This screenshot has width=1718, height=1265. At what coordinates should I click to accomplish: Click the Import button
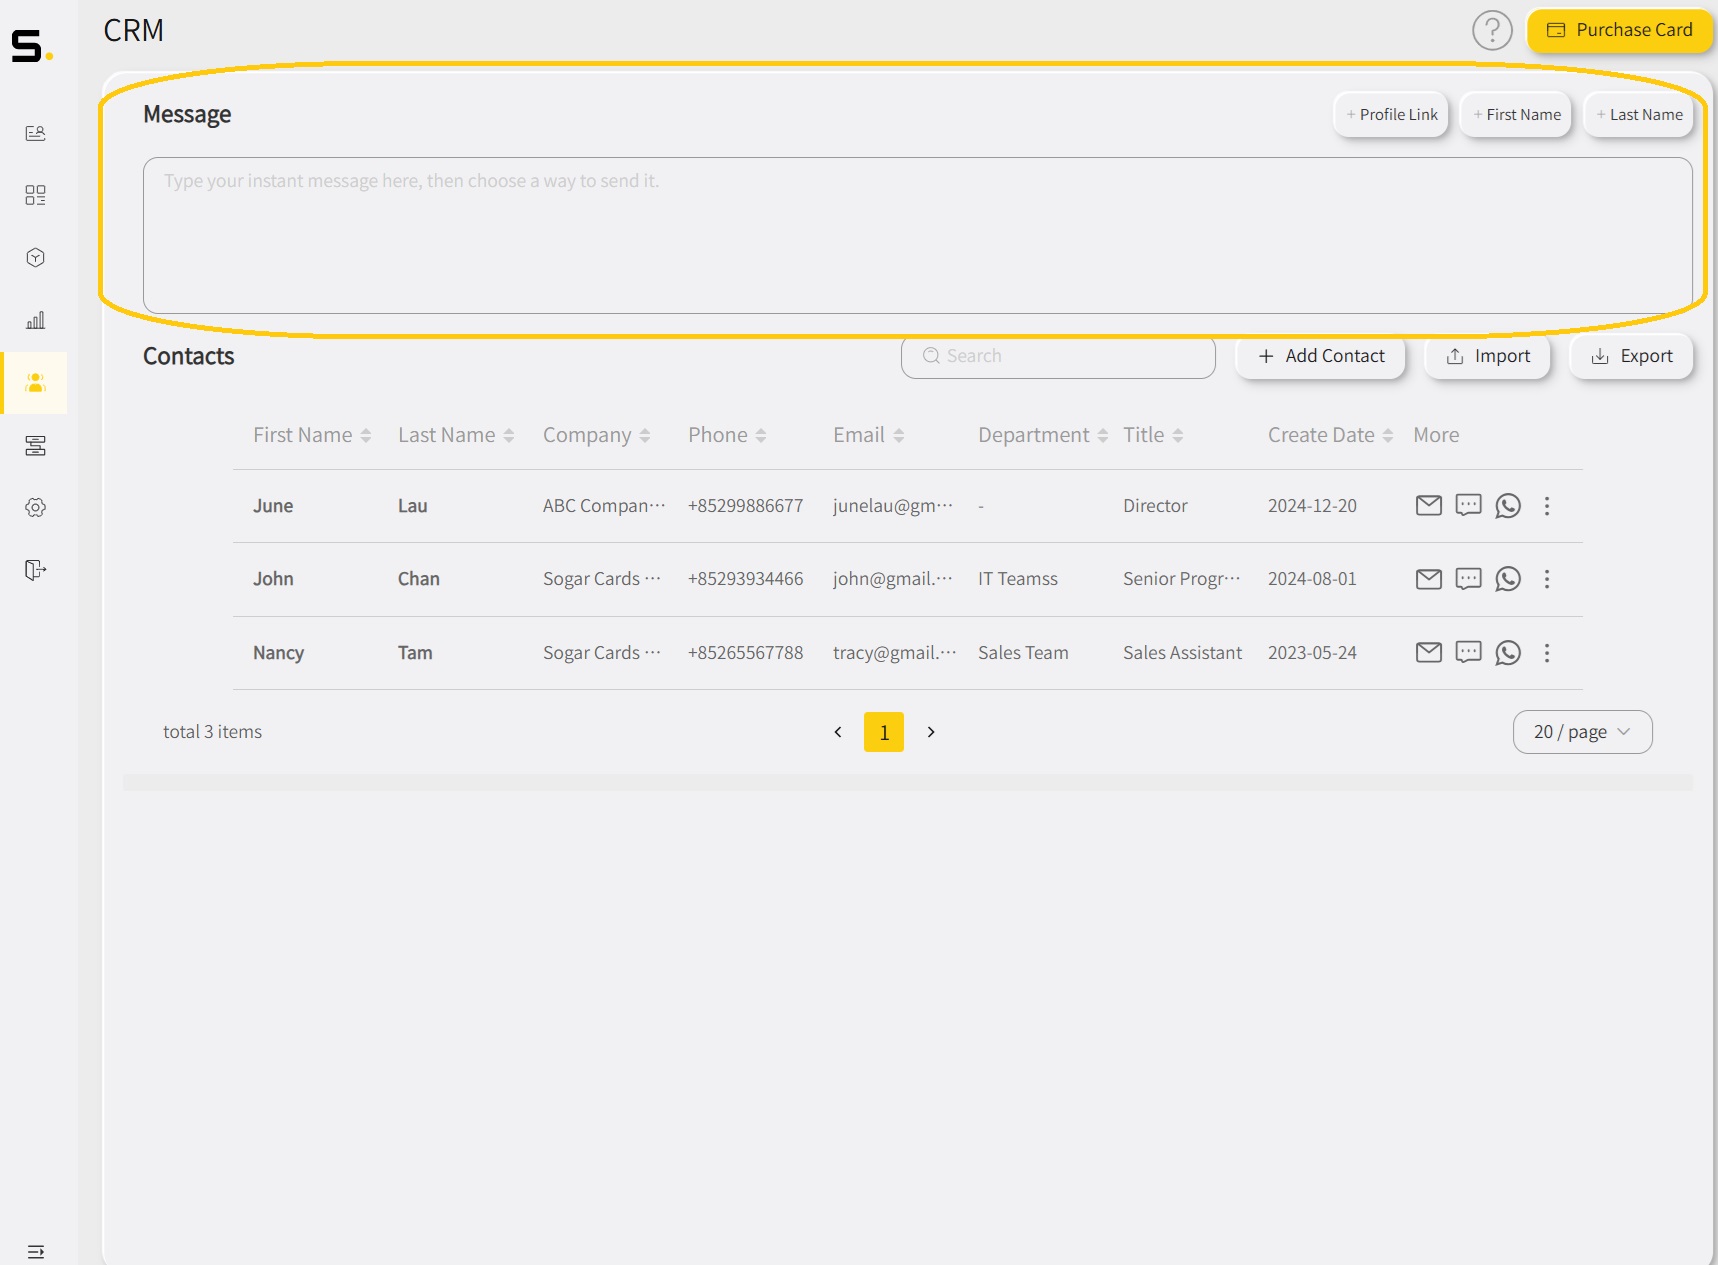[1488, 356]
